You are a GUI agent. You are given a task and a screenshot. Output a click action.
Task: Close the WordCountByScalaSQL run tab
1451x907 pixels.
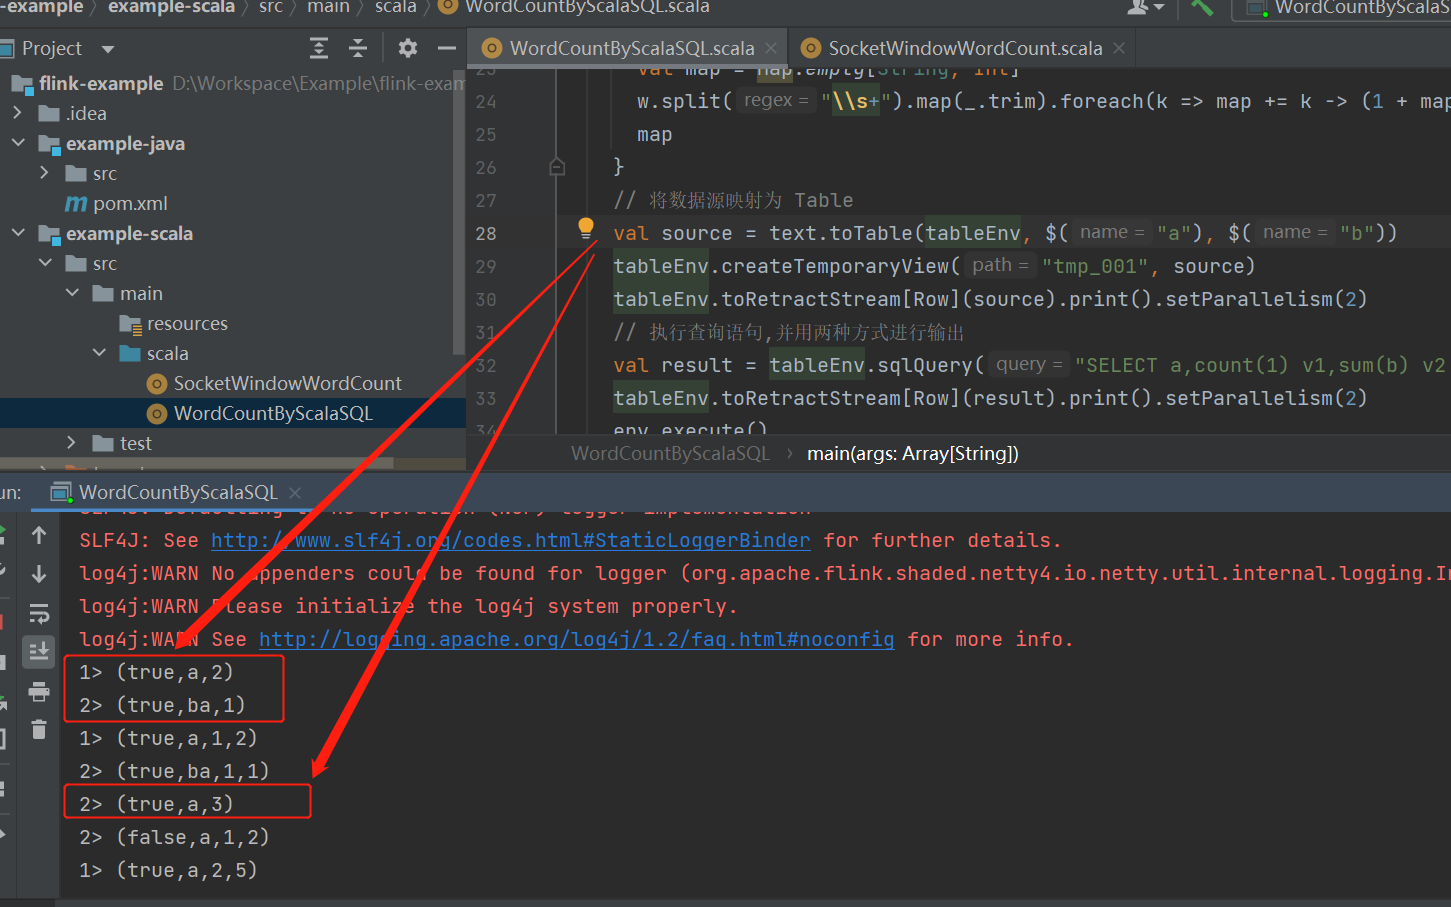295,492
